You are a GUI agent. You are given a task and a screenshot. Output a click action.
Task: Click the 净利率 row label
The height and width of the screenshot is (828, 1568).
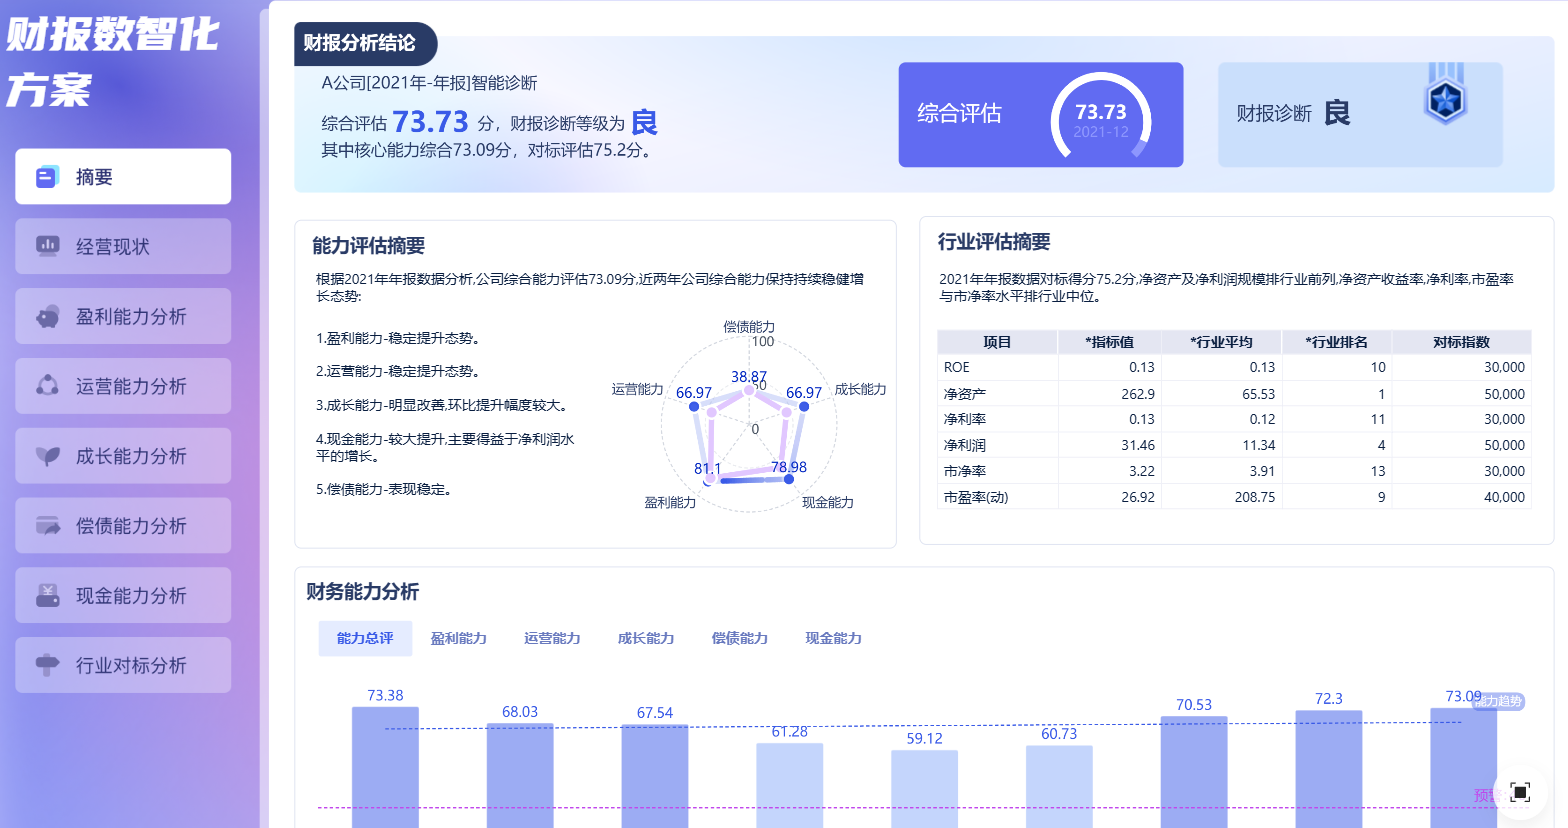pyautogui.click(x=965, y=419)
